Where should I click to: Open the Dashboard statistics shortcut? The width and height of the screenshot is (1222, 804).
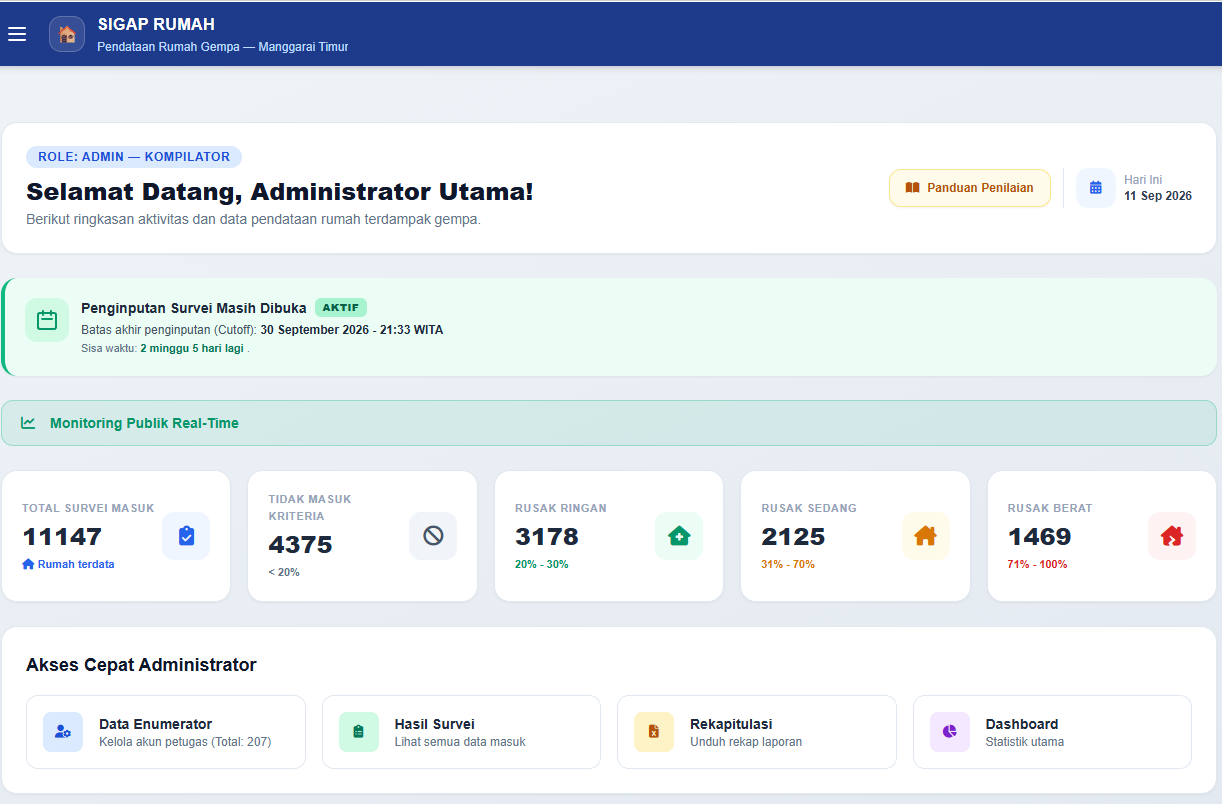1052,732
